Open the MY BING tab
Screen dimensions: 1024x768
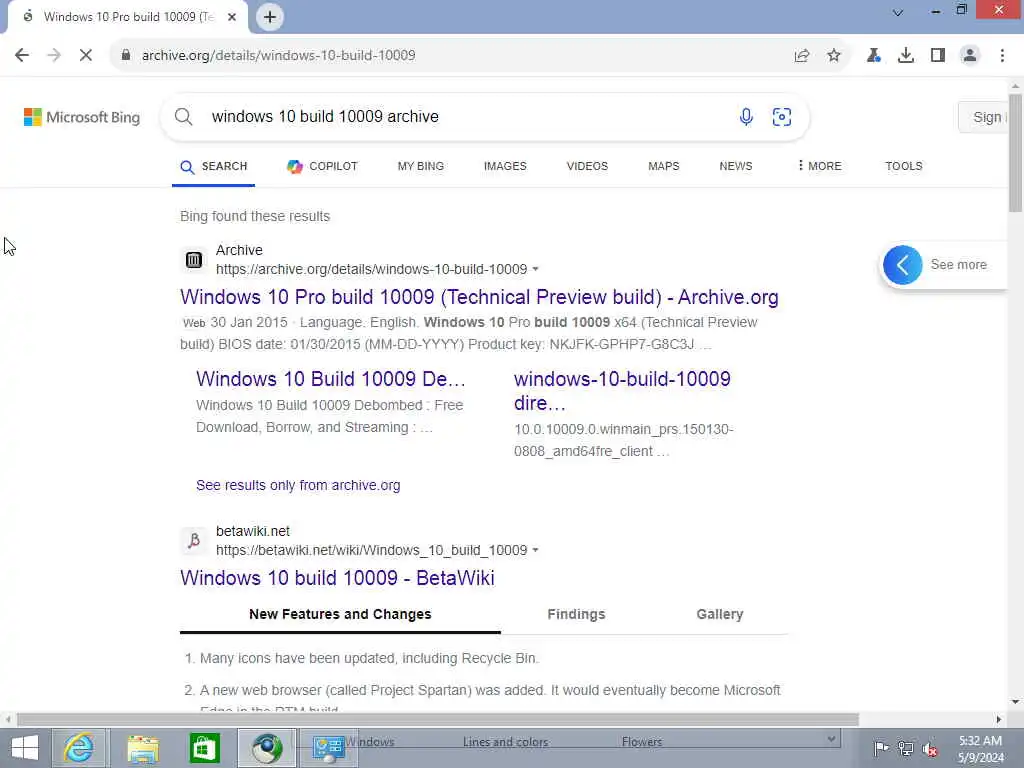click(x=421, y=167)
